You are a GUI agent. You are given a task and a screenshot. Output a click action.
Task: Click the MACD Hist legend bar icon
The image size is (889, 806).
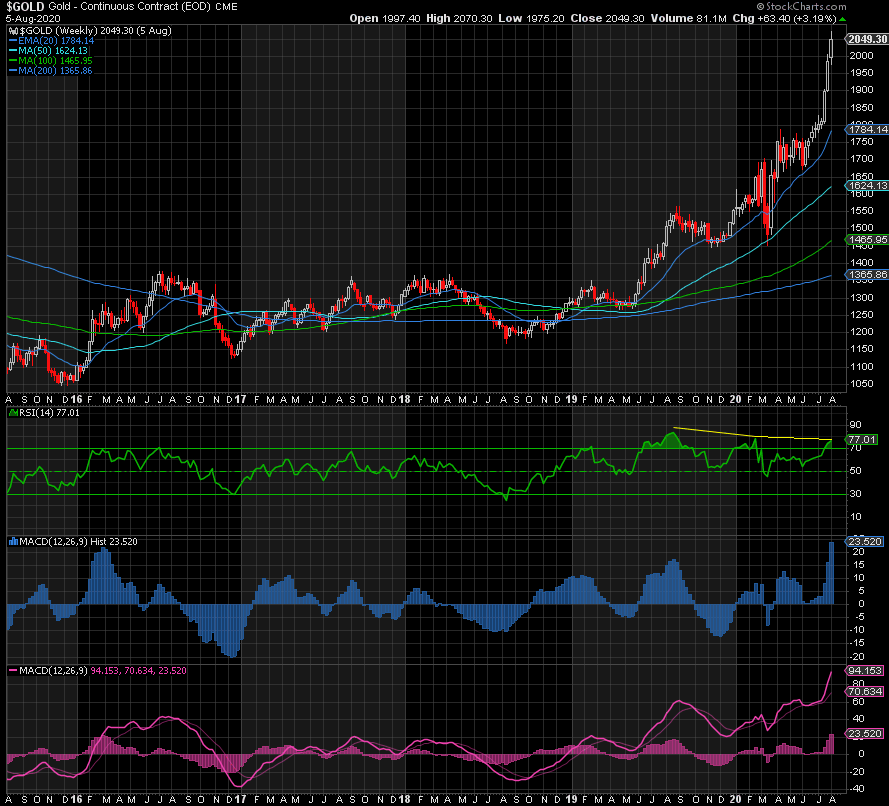(x=12, y=541)
